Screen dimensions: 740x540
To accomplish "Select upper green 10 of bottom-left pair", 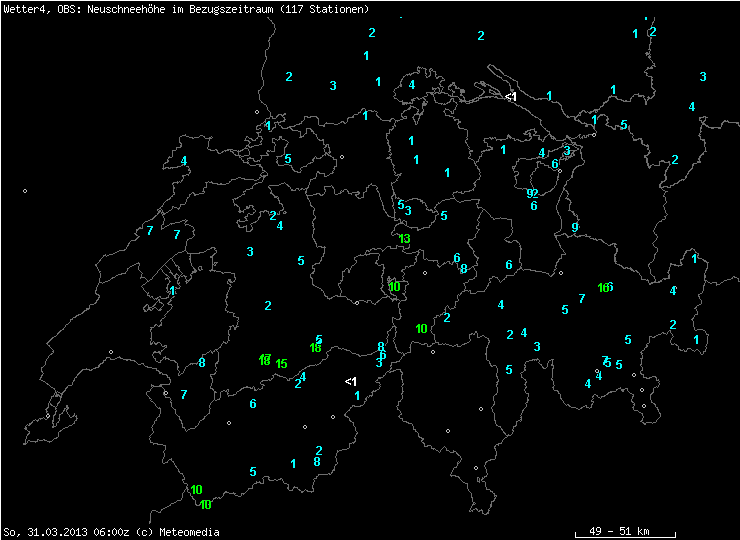I will click(x=196, y=490).
